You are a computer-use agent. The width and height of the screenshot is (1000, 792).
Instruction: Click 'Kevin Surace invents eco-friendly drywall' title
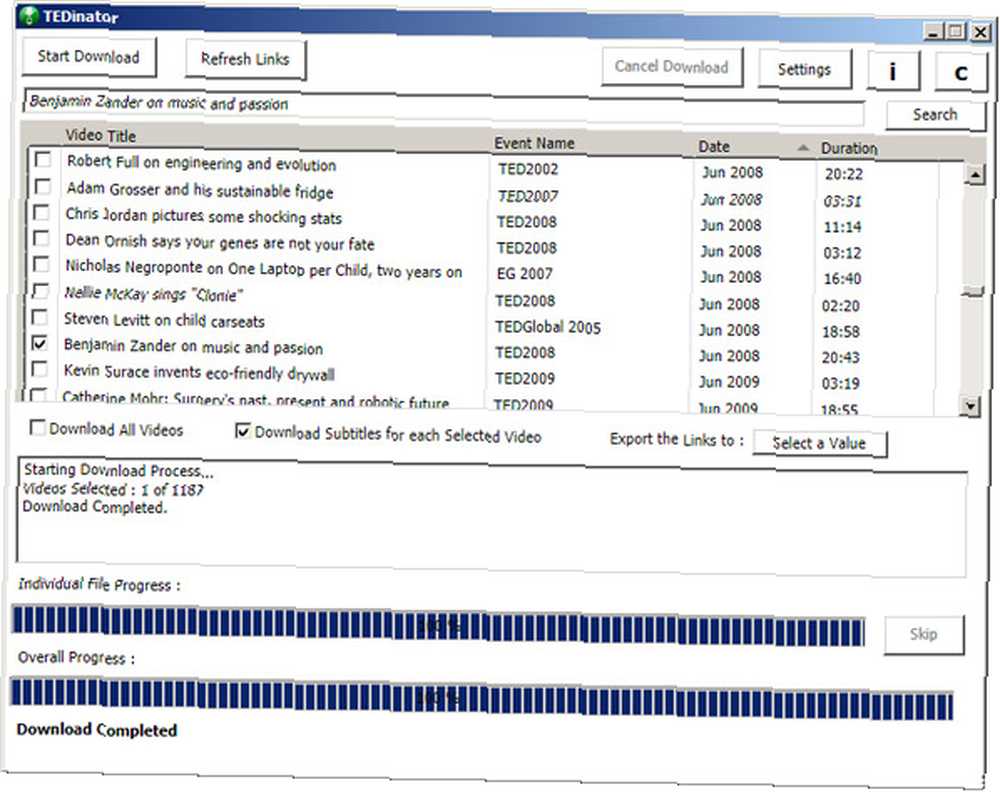(x=199, y=372)
